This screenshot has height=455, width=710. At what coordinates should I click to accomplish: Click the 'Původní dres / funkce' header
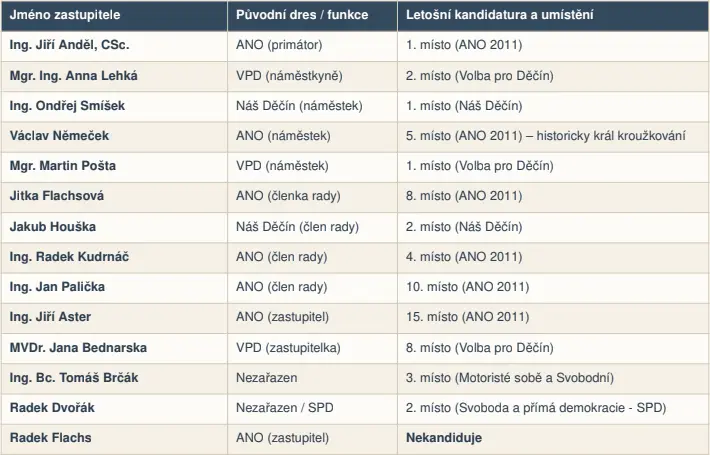point(302,15)
